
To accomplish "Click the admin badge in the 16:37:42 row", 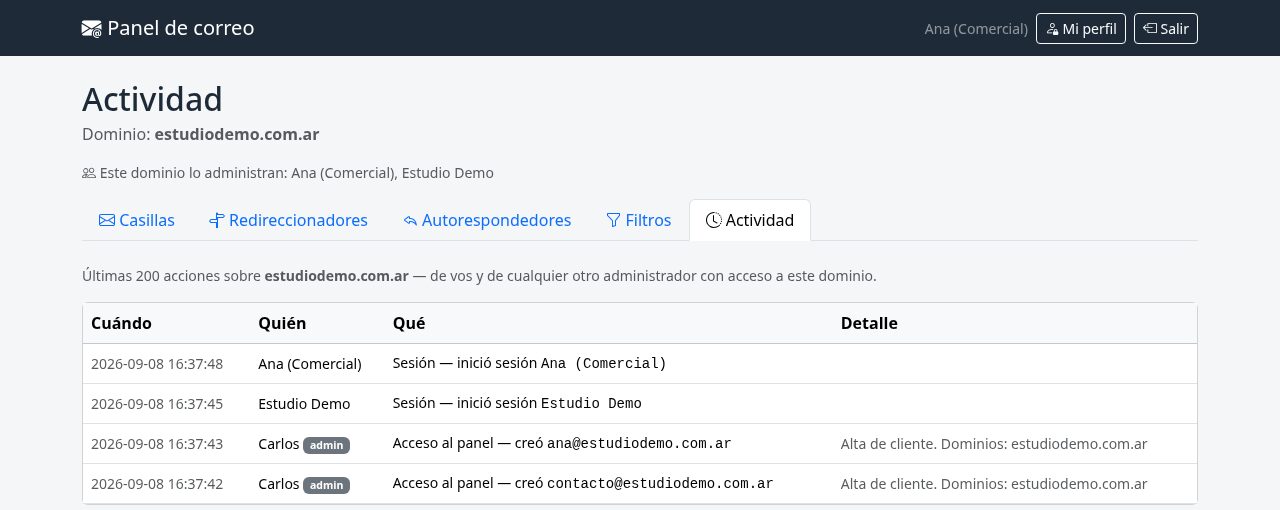I will click(x=327, y=485).
